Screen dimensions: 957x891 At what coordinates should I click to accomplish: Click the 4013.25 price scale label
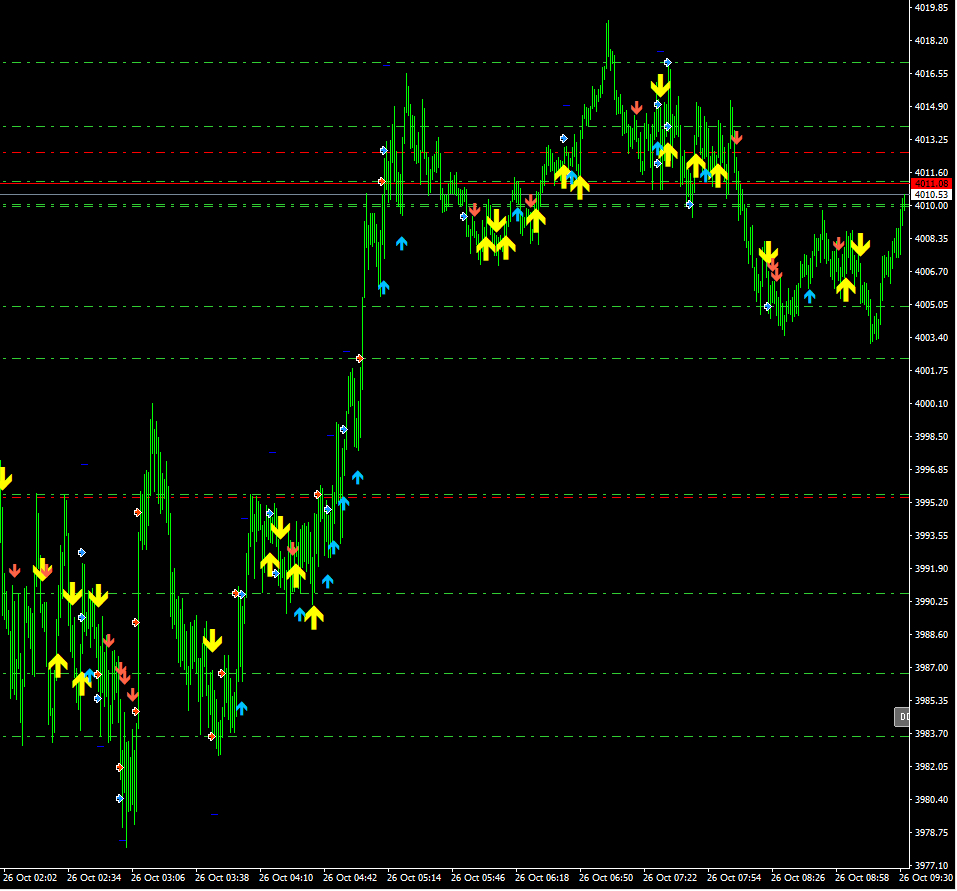pyautogui.click(x=931, y=139)
